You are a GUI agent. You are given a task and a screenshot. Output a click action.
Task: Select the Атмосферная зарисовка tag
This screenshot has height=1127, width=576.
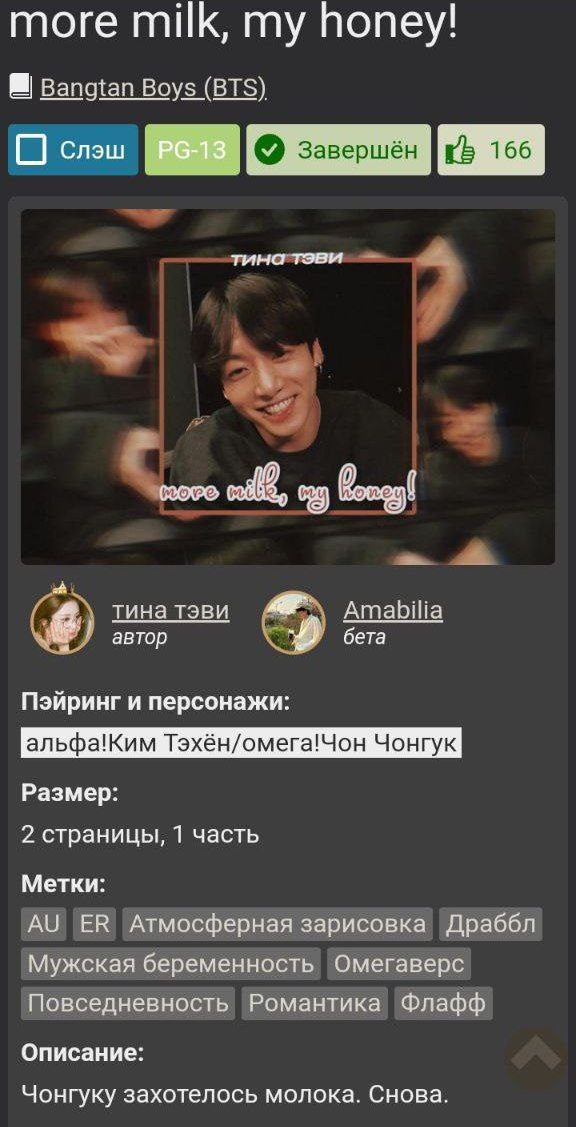pos(278,924)
